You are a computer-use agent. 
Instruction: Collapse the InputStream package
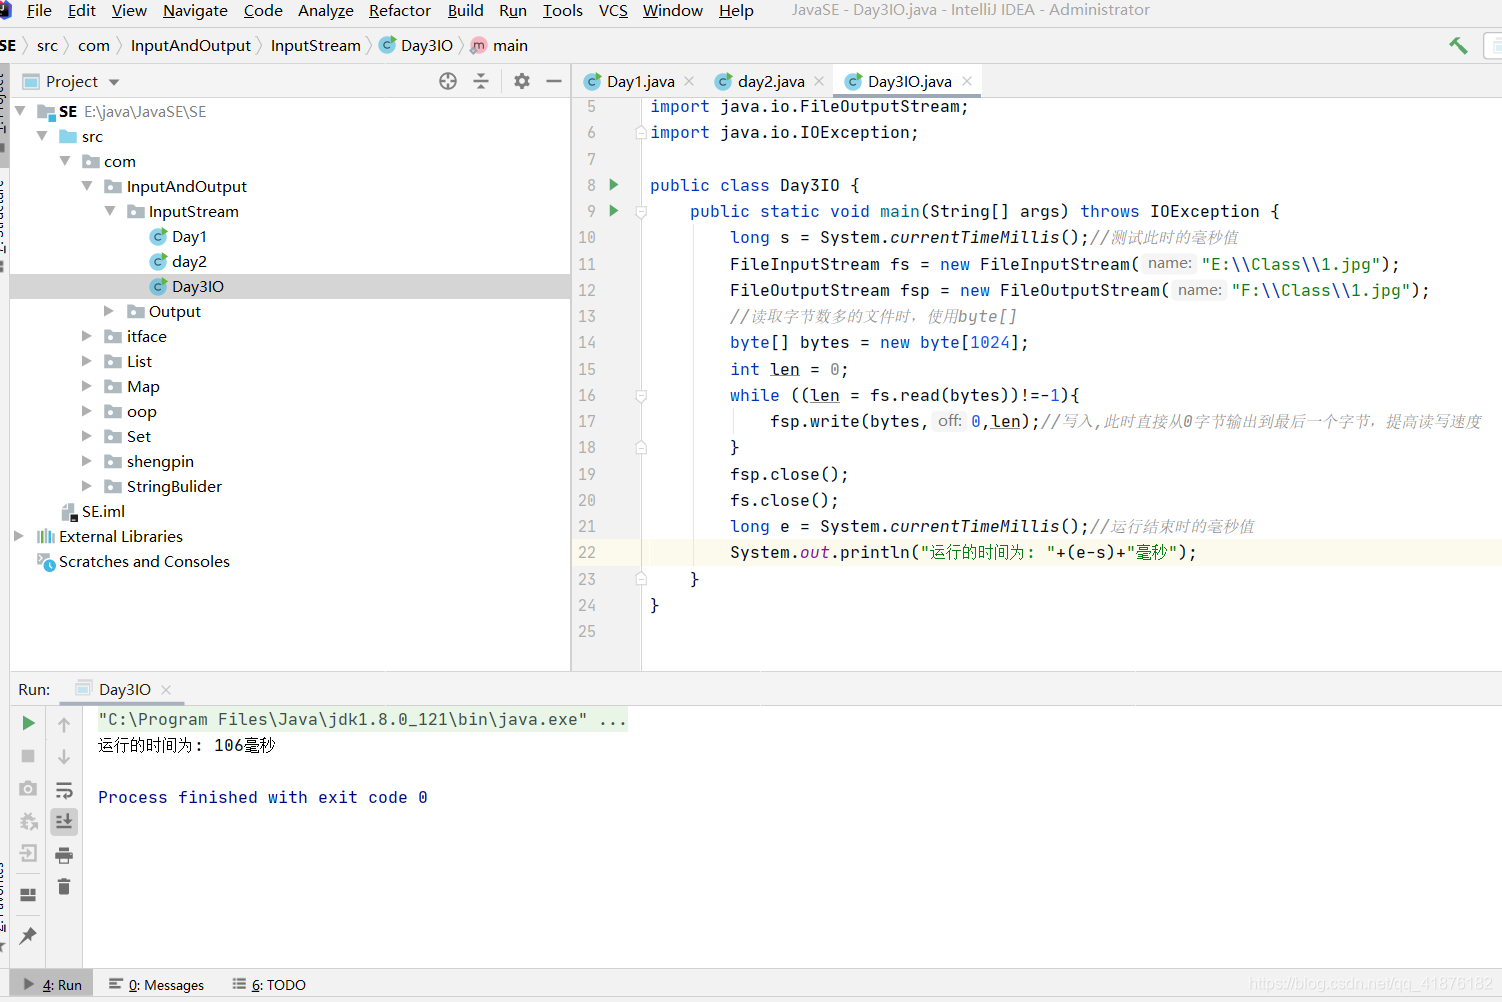click(x=110, y=211)
